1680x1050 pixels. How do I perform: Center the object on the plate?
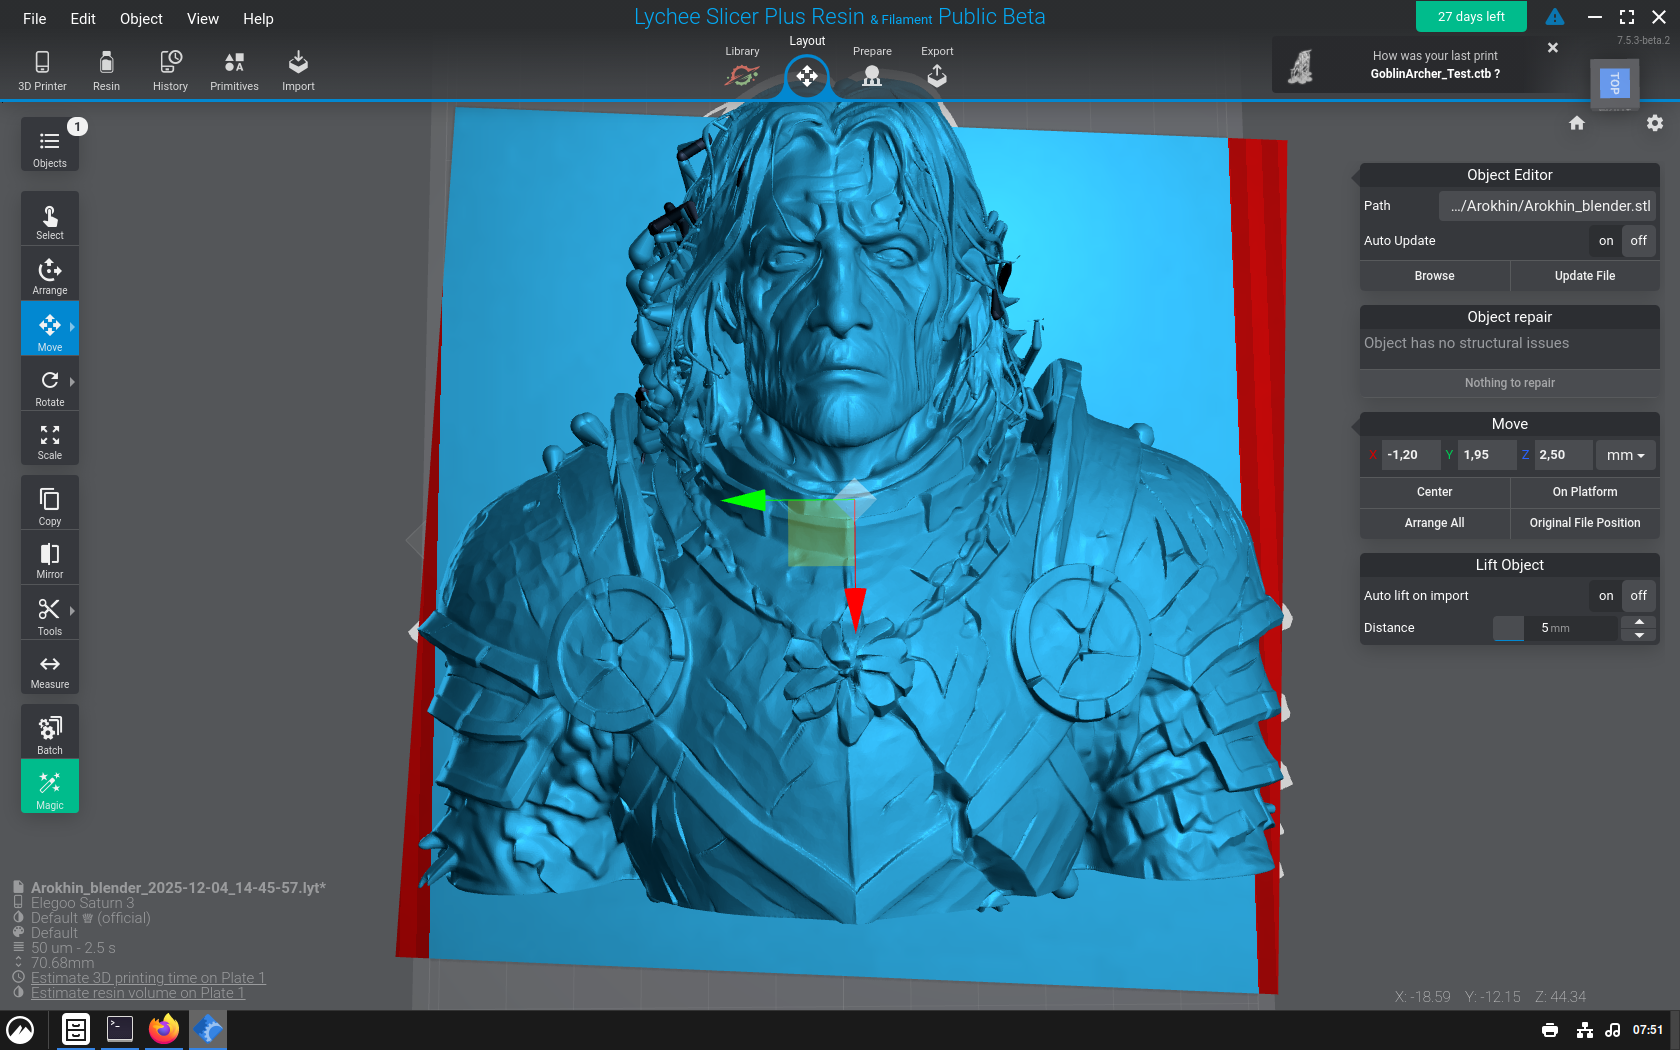pos(1435,492)
